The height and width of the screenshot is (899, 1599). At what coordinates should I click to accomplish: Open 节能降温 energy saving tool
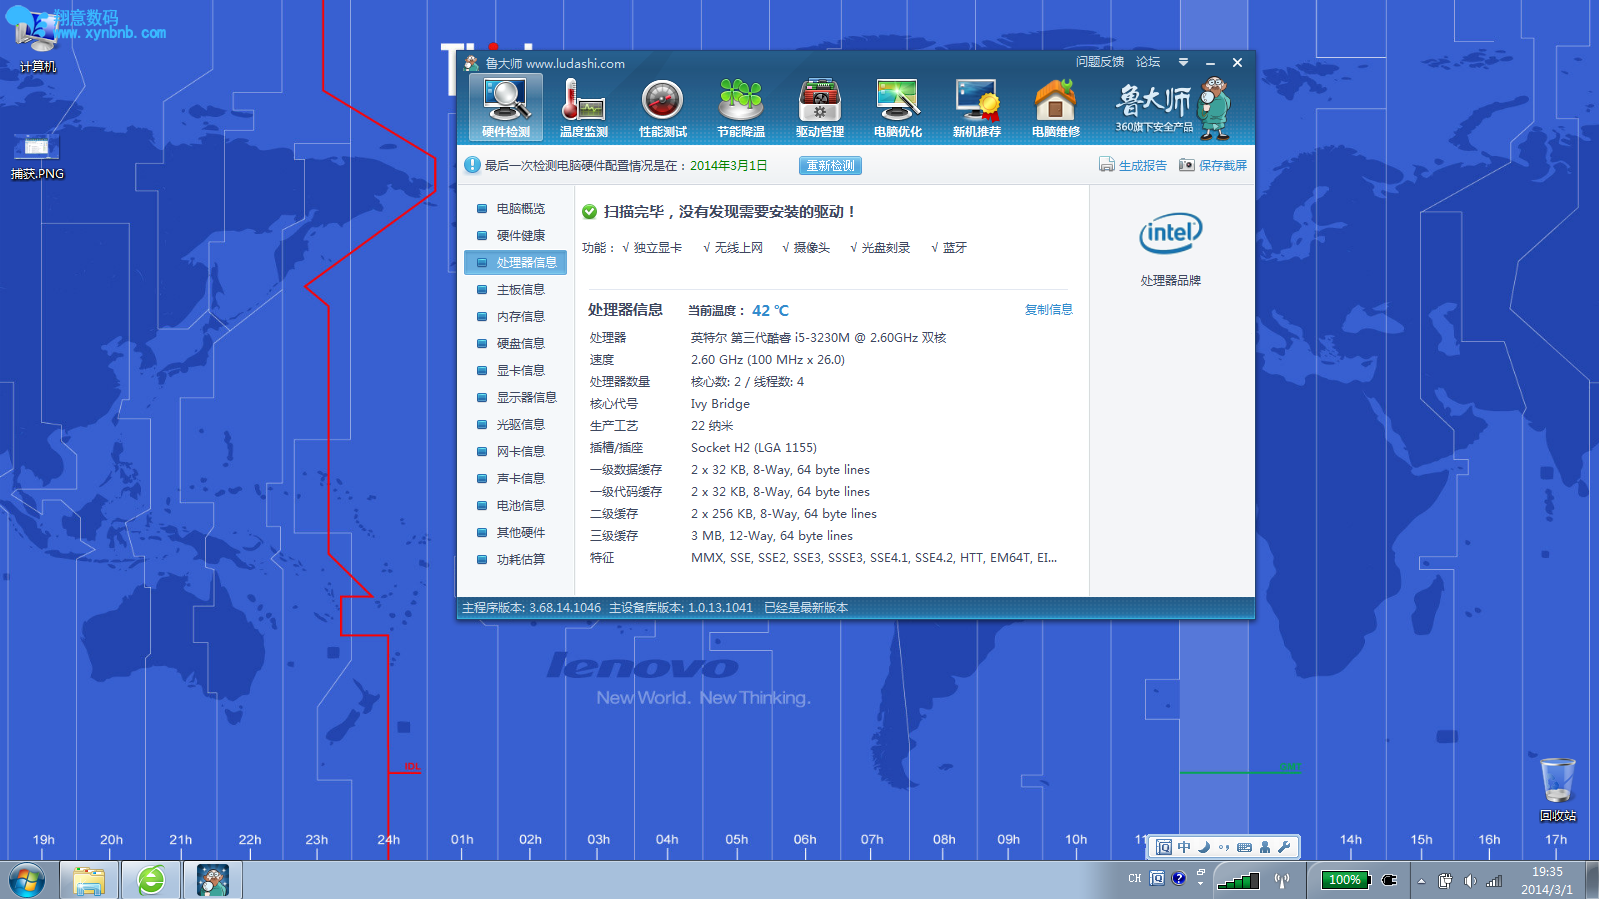pos(741,108)
